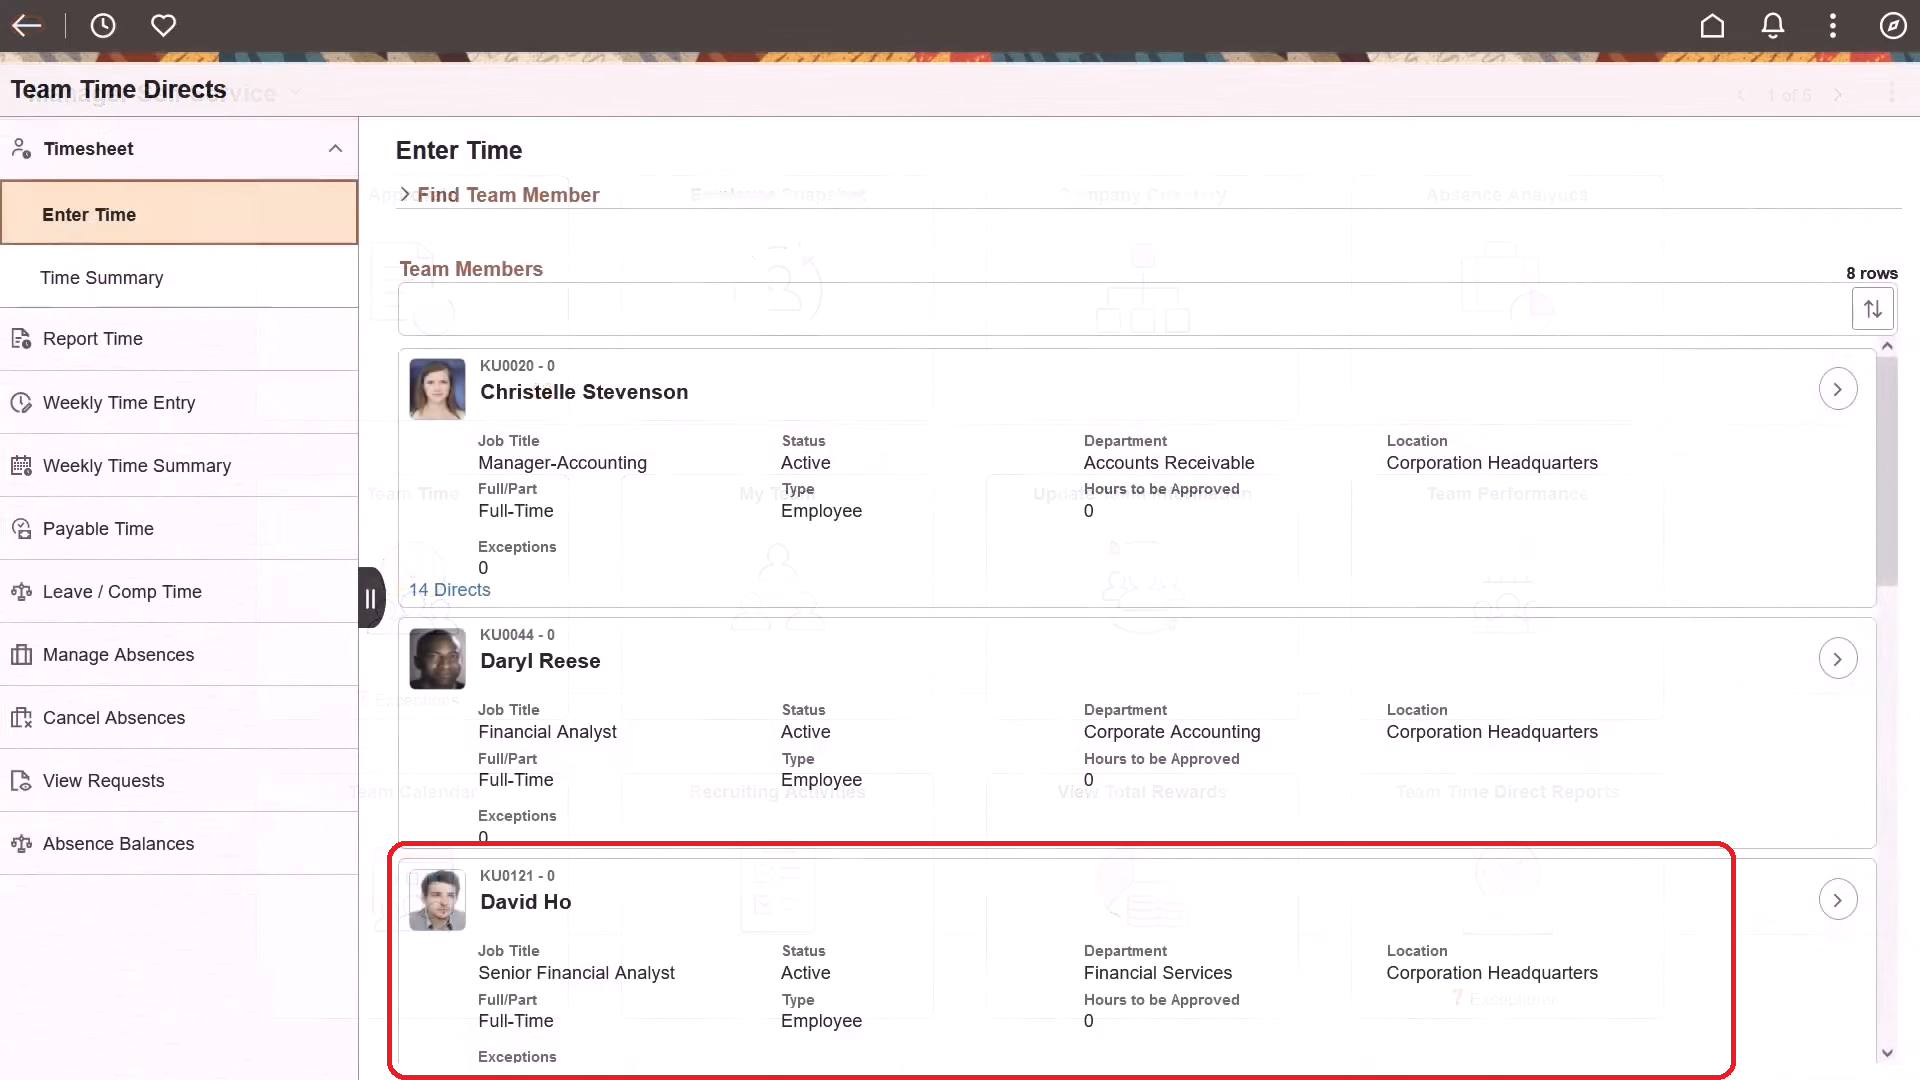Click the back arrow in top bar
Image resolution: width=1920 pixels, height=1080 pixels.
pyautogui.click(x=27, y=26)
